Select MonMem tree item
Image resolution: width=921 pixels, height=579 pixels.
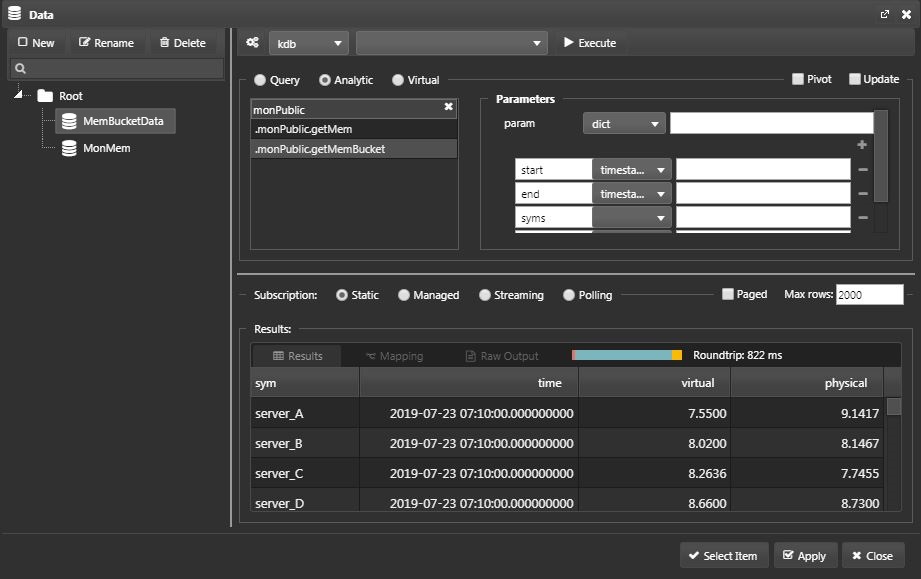pyautogui.click(x=97, y=148)
